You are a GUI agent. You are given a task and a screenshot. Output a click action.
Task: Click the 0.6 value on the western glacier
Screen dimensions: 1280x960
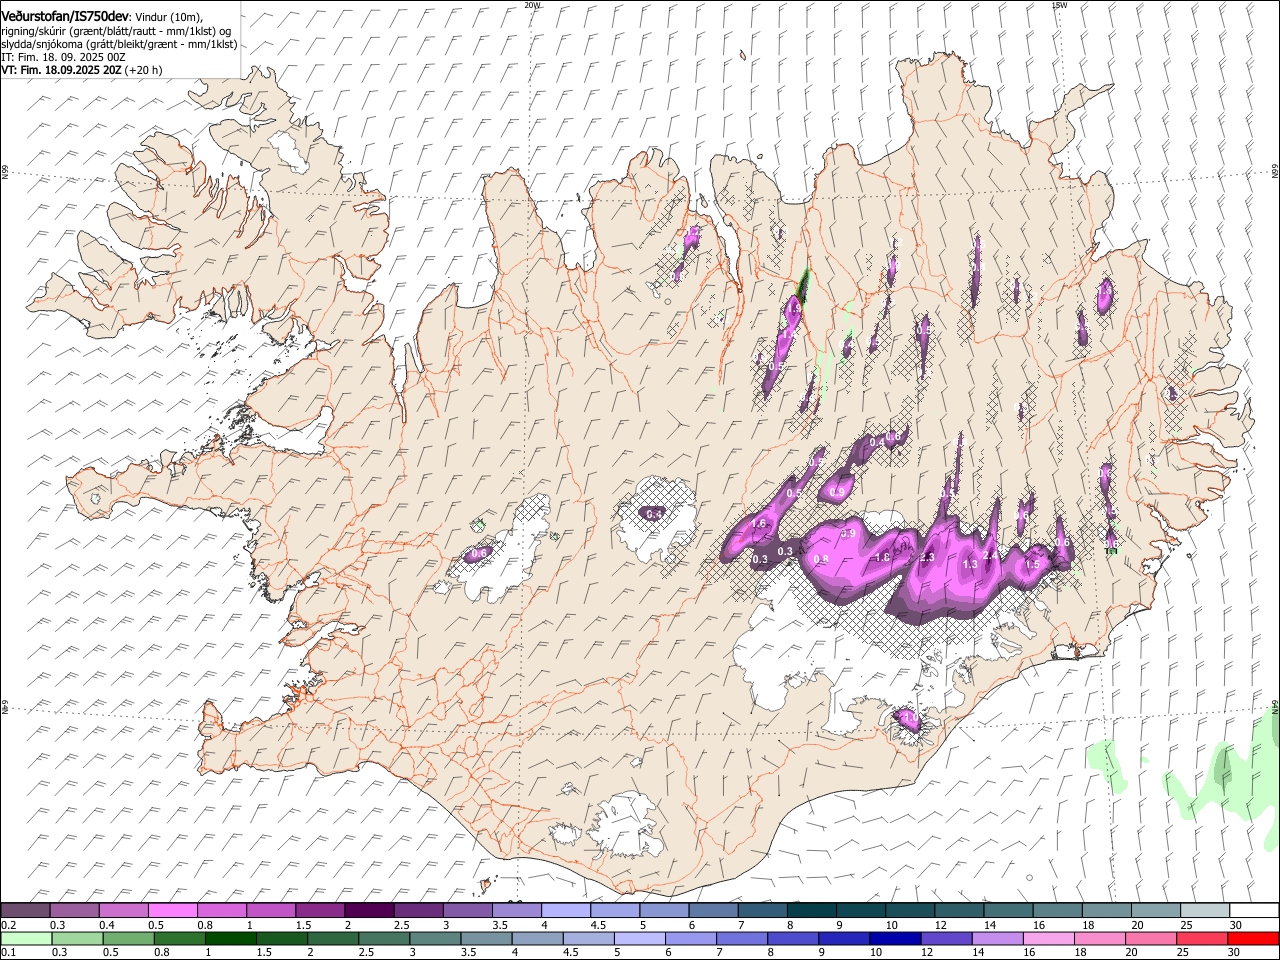coord(479,553)
